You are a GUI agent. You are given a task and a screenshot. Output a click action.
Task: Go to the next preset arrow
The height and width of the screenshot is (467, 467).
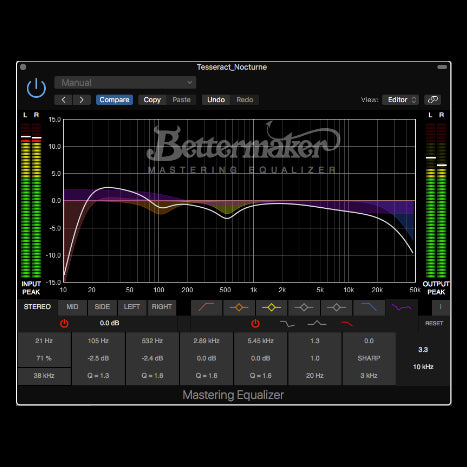pos(82,100)
